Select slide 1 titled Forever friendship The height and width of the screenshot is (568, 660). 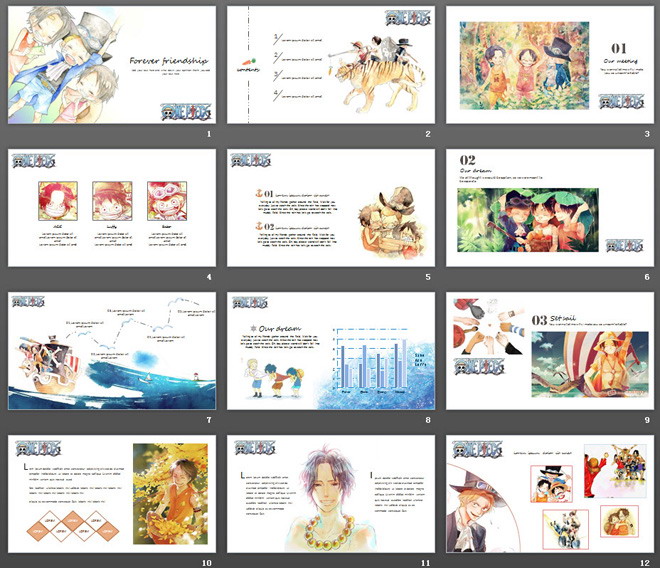coord(112,64)
